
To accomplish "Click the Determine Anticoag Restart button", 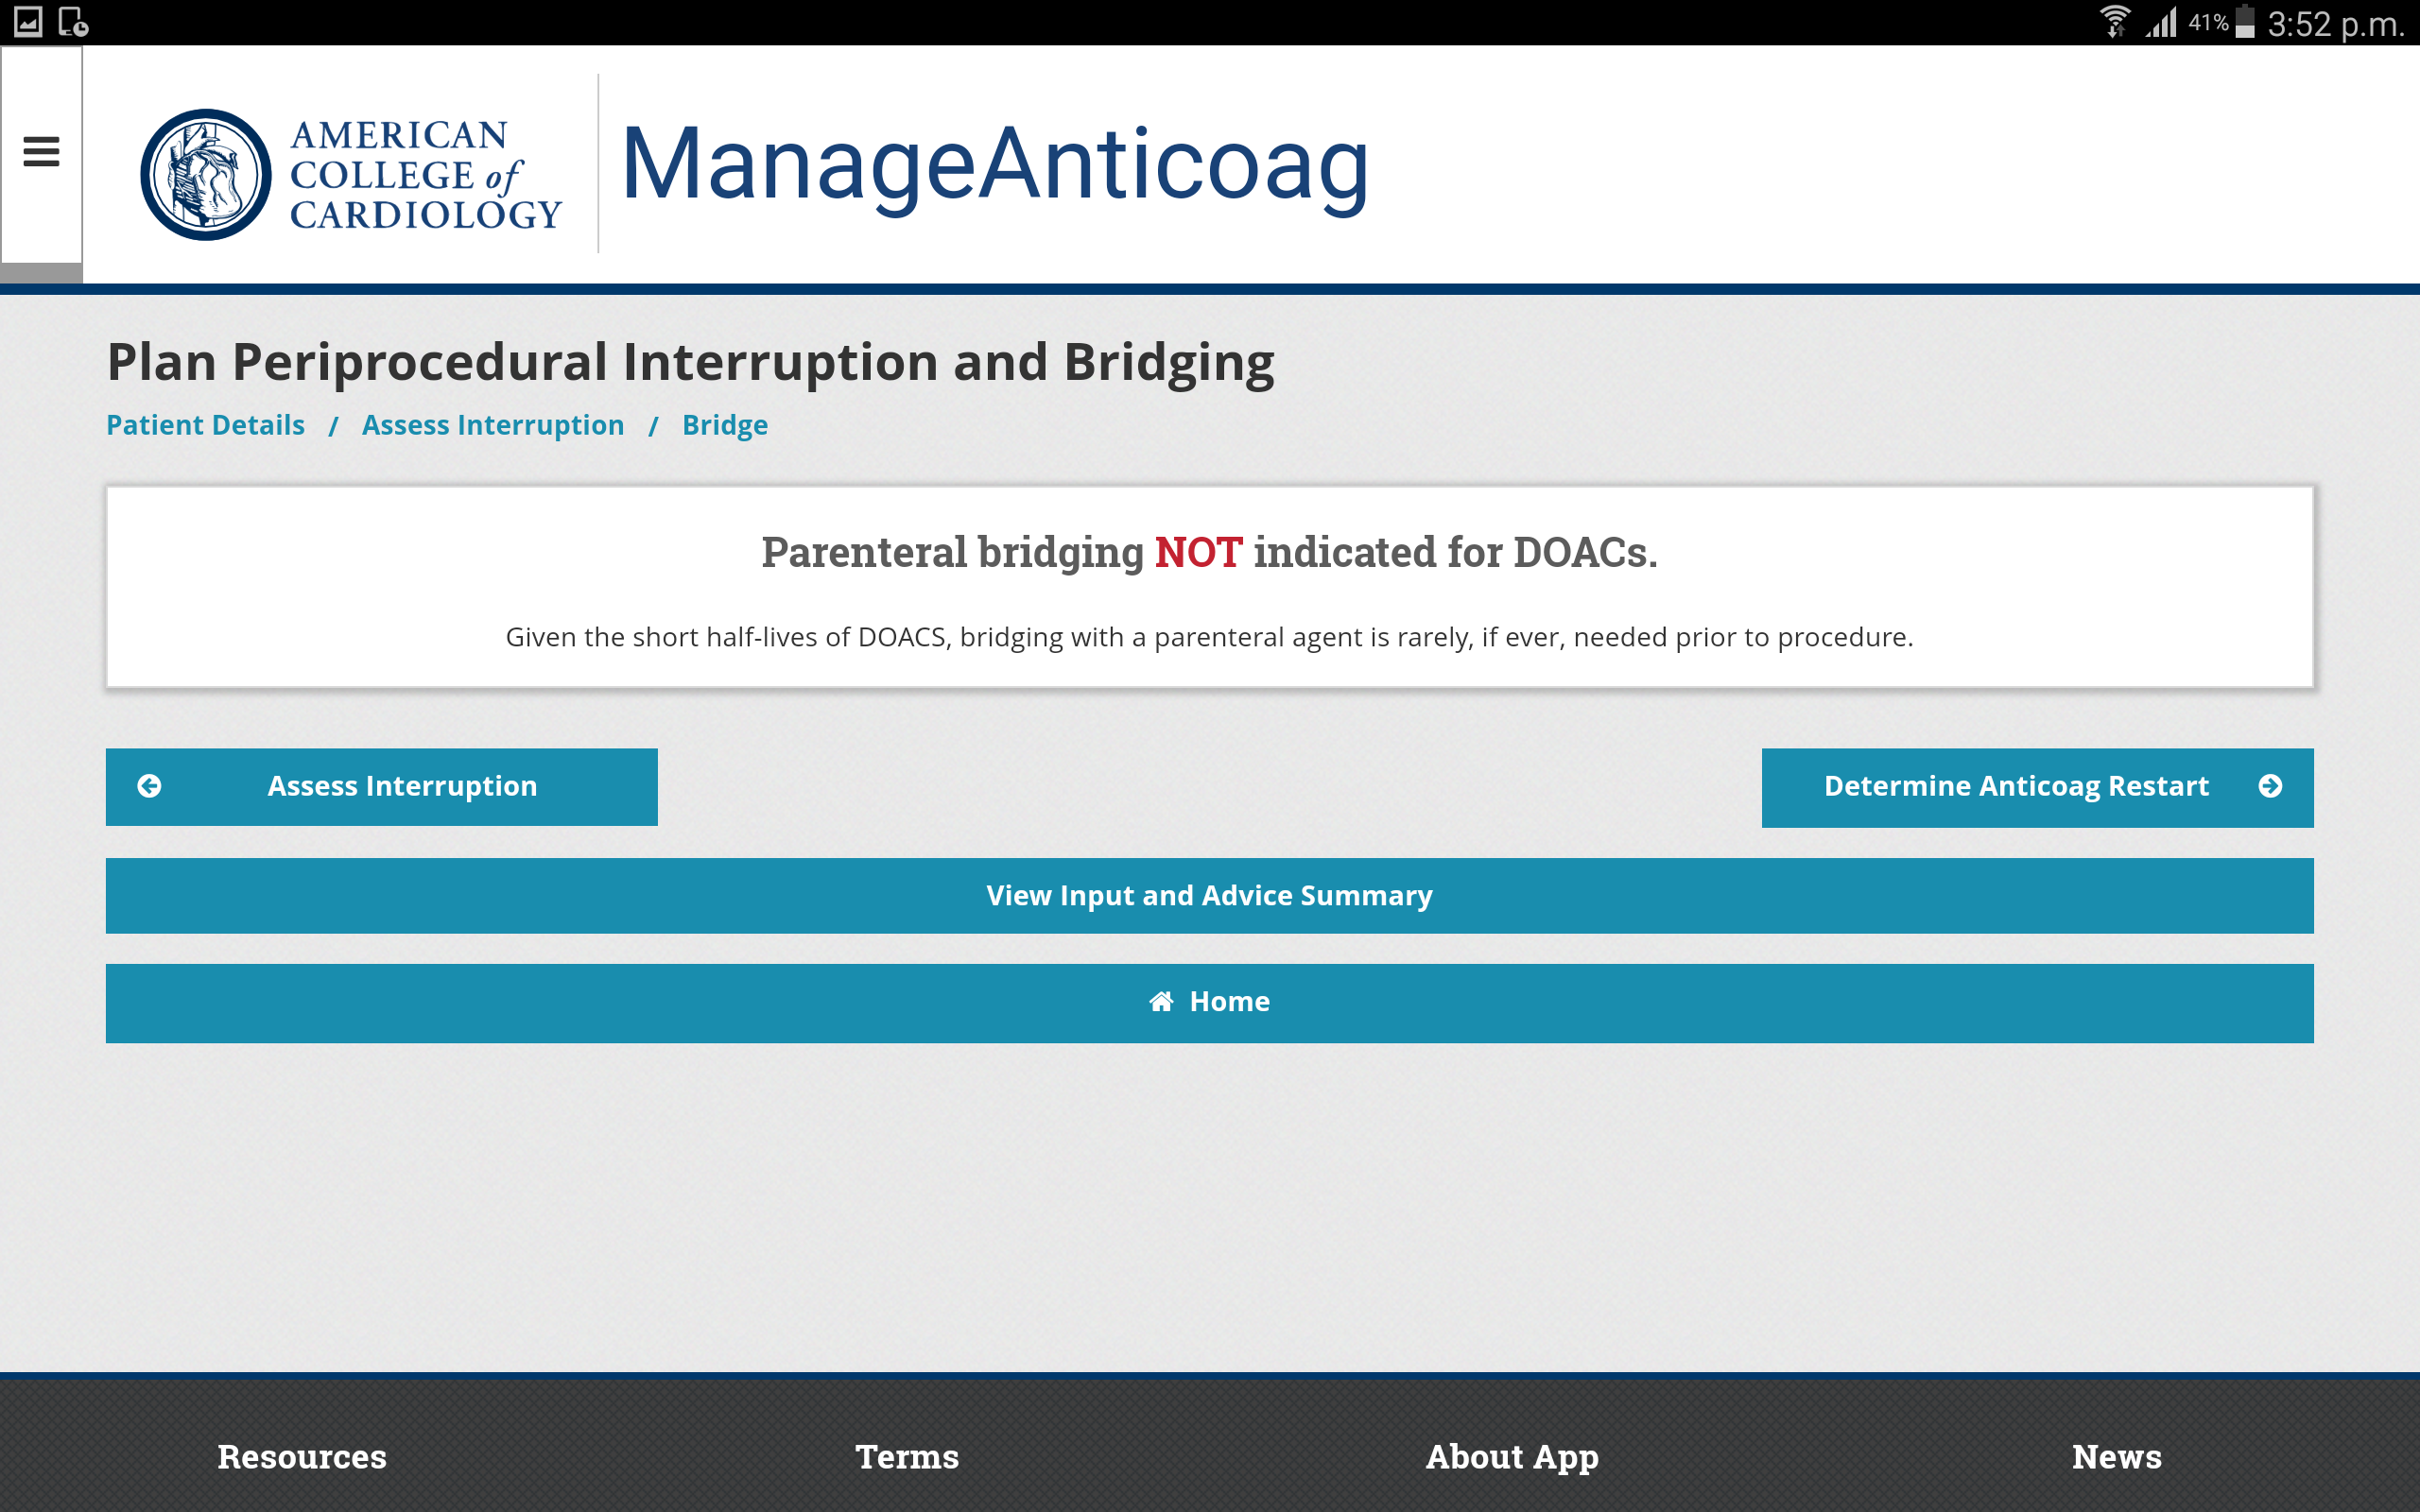I will 2037,787.
